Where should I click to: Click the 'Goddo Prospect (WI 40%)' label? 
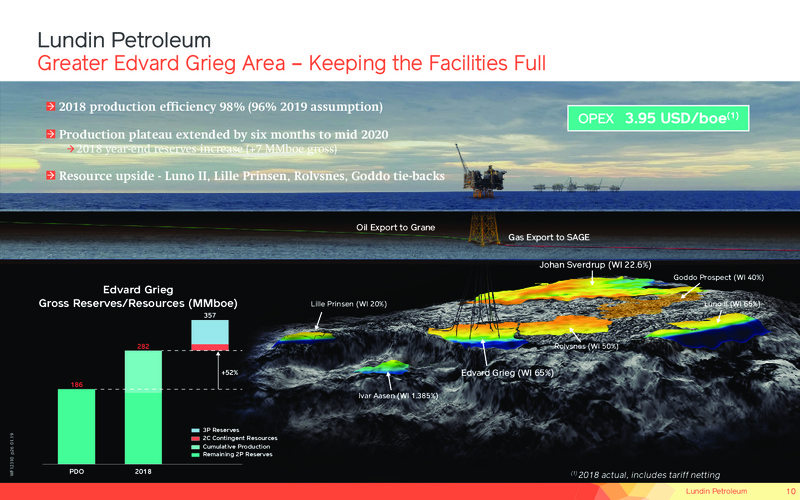click(718, 278)
